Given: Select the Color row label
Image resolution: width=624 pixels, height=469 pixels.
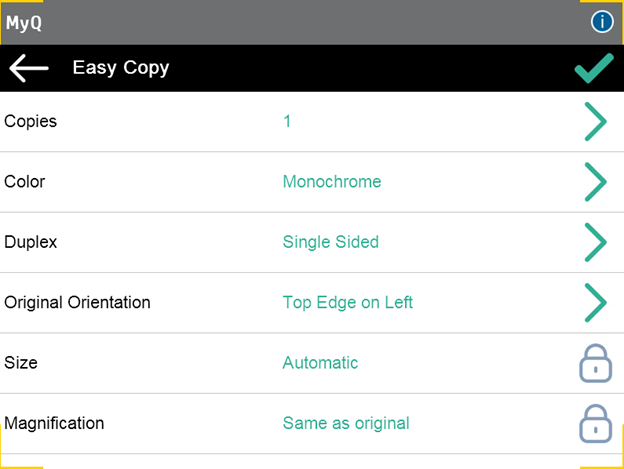Looking at the screenshot, I should [25, 182].
